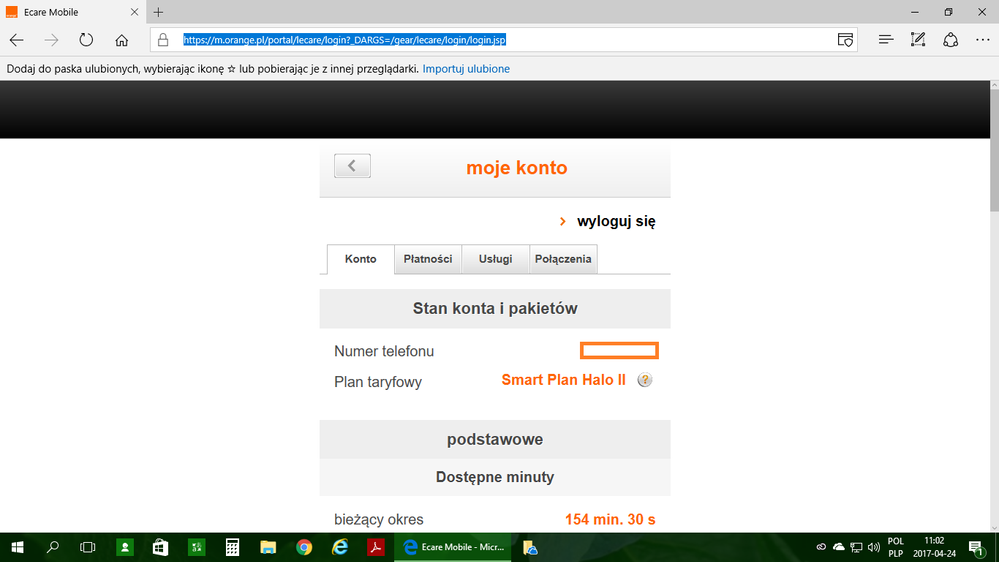Click the Plan taryfowy label
This screenshot has height=562, width=999.
click(x=378, y=382)
